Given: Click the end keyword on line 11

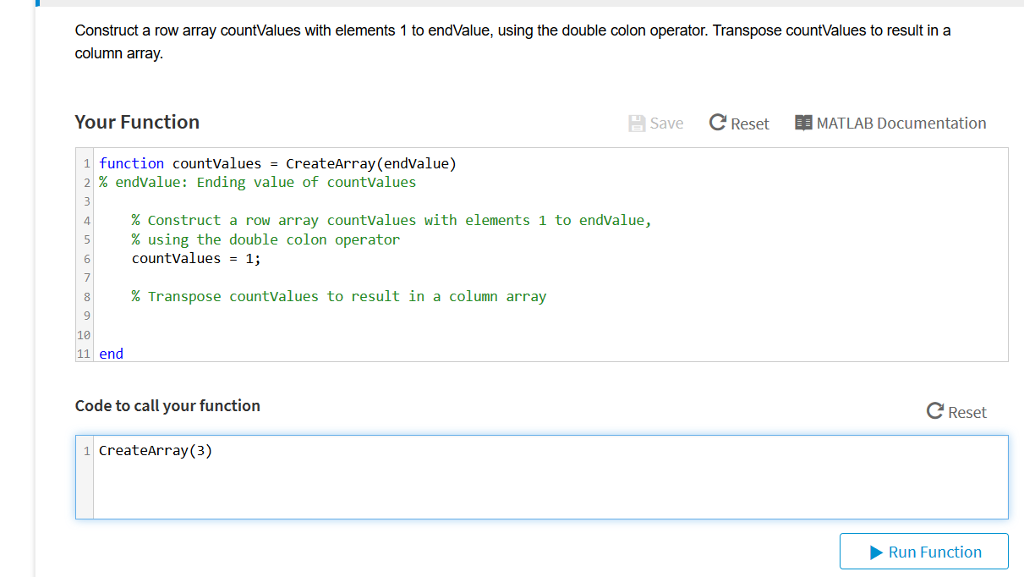Looking at the screenshot, I should coord(110,353).
